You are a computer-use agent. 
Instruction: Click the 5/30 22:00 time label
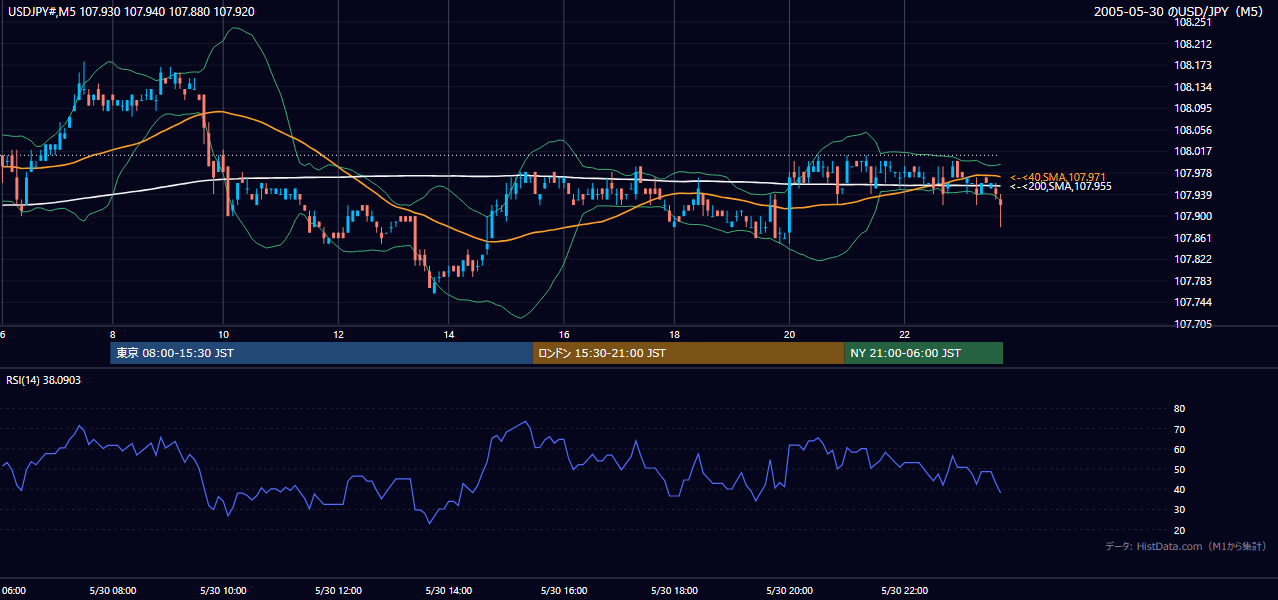[905, 590]
